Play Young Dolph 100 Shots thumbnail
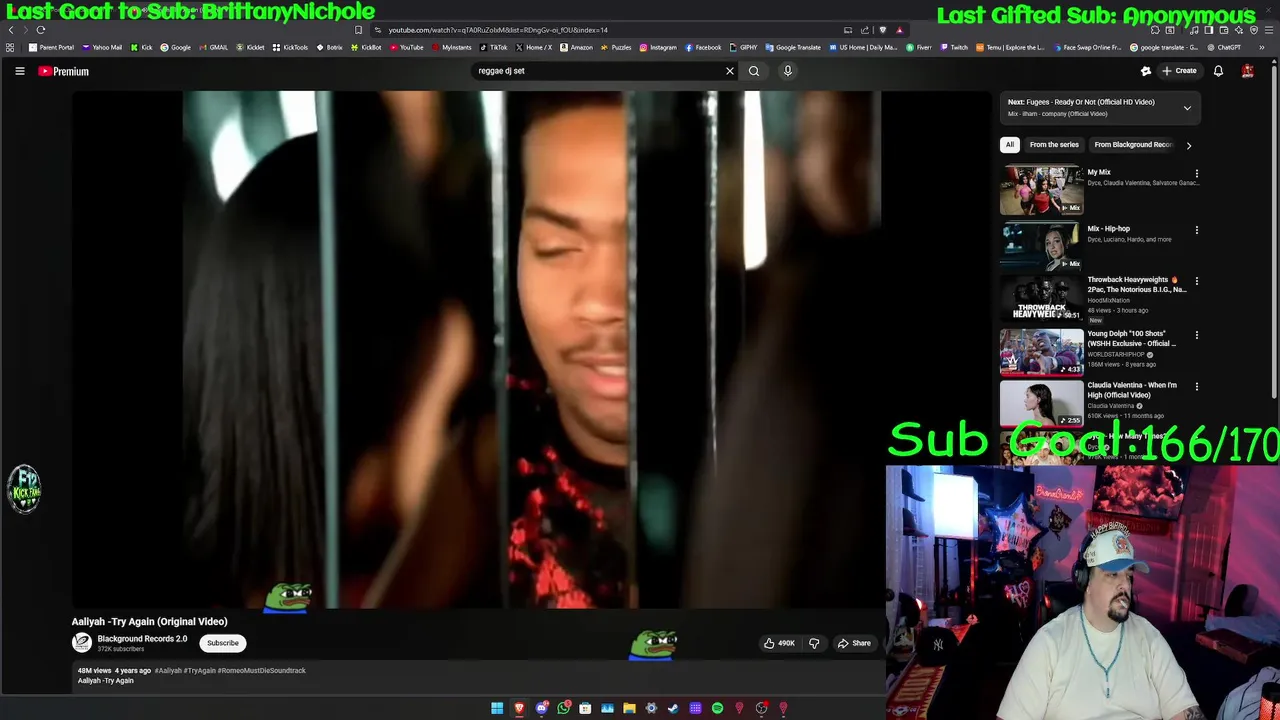The width and height of the screenshot is (1280, 720). [x=1041, y=351]
